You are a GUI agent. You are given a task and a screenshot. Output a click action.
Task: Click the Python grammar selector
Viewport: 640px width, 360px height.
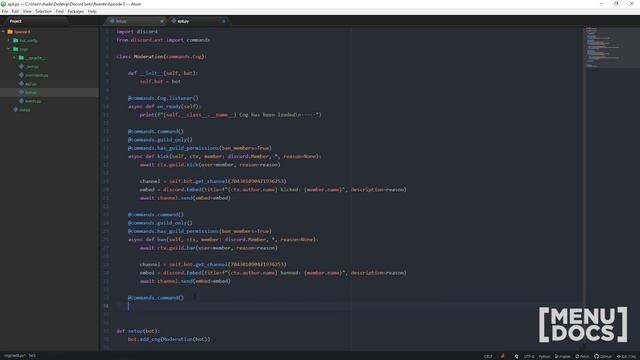(544, 356)
